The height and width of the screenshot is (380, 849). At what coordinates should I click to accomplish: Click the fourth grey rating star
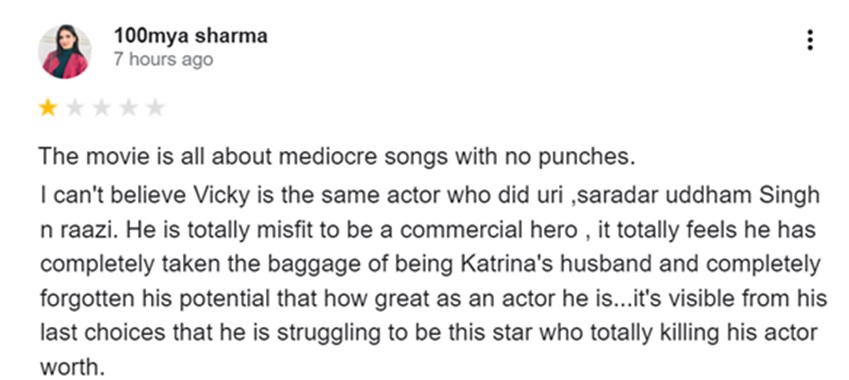pyautogui.click(x=128, y=108)
